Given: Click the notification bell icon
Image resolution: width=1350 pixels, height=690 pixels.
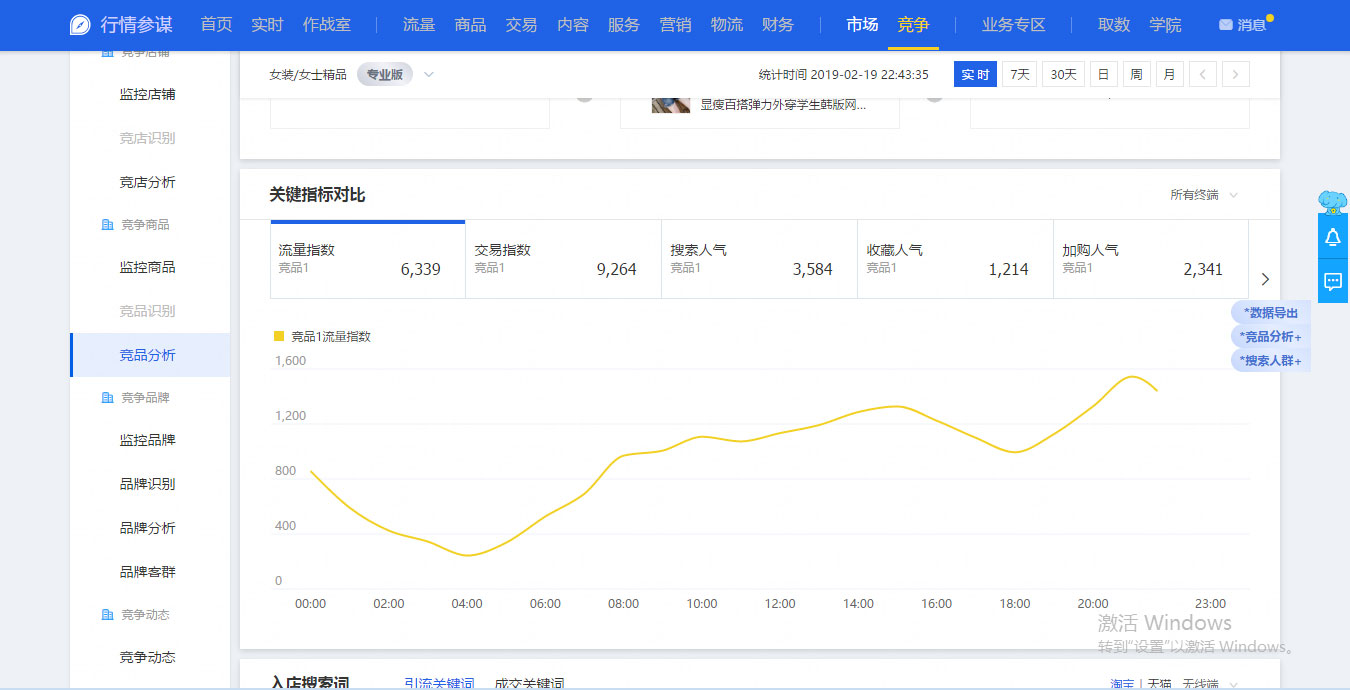Looking at the screenshot, I should (1332, 237).
